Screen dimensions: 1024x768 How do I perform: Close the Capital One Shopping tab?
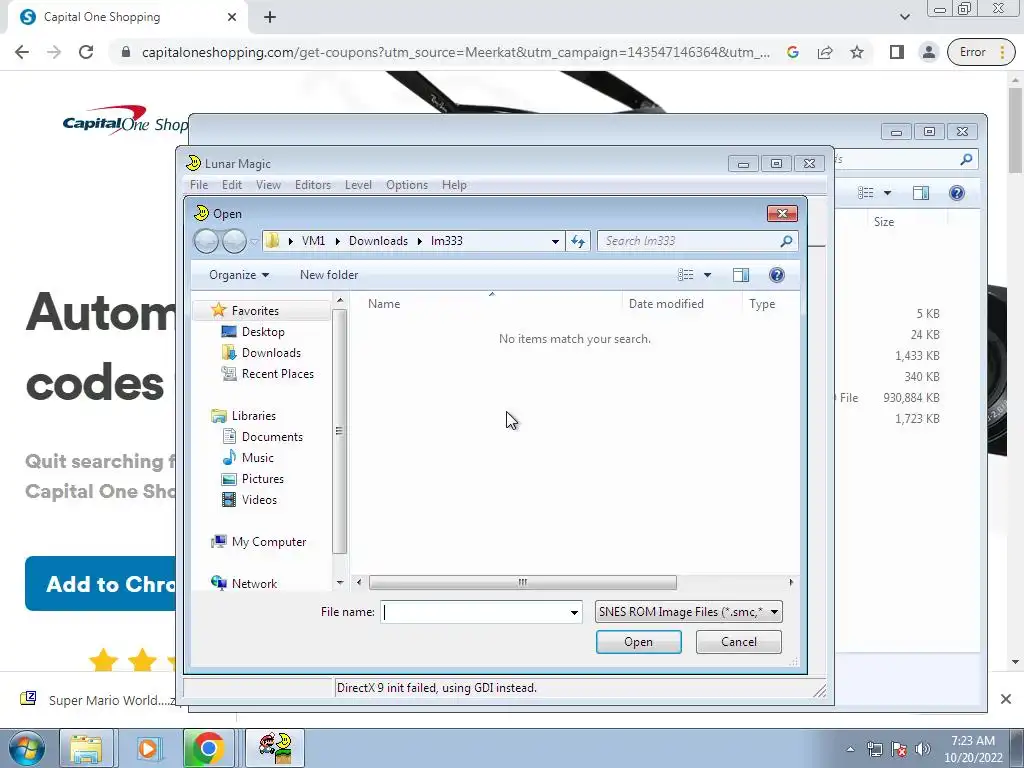point(232,17)
